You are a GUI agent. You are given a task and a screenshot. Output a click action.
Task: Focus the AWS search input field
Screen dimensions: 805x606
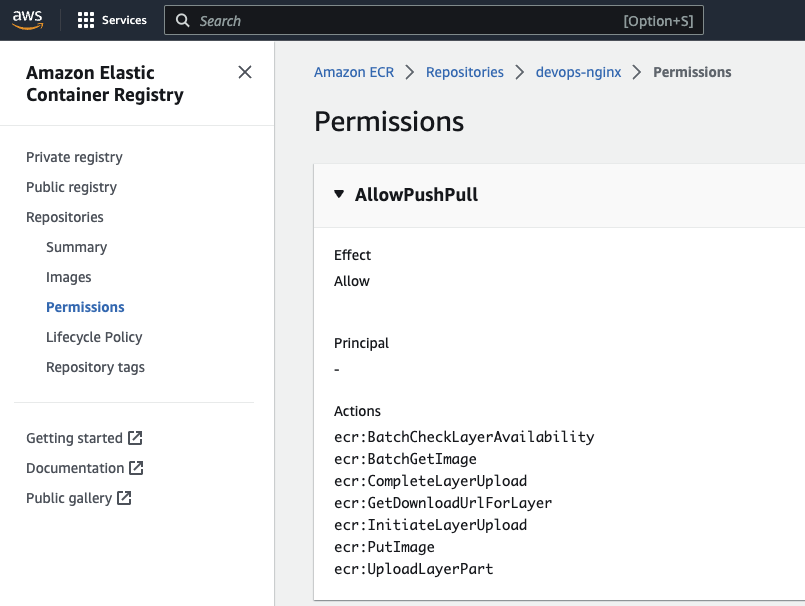400,20
